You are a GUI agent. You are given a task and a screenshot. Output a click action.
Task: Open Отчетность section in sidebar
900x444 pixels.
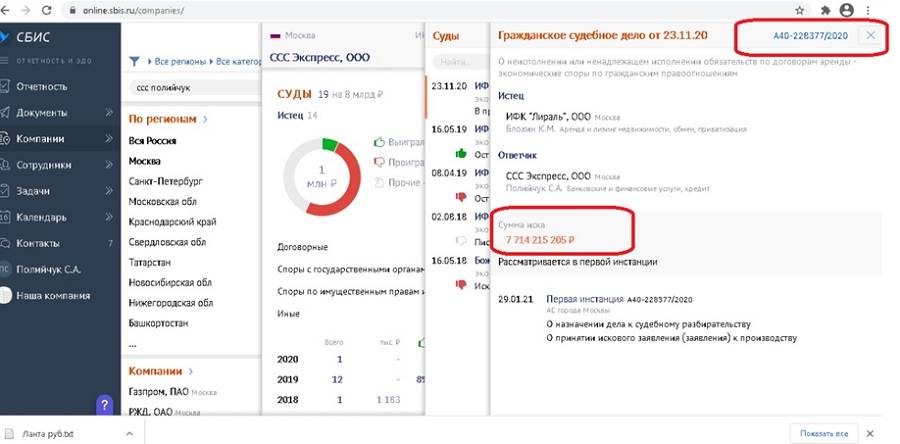41,87
